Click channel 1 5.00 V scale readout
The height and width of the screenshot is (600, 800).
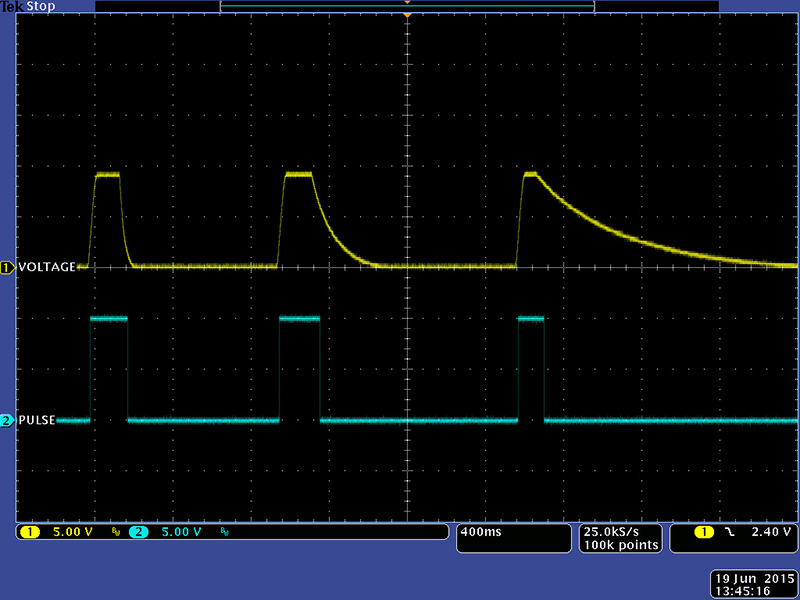click(72, 532)
